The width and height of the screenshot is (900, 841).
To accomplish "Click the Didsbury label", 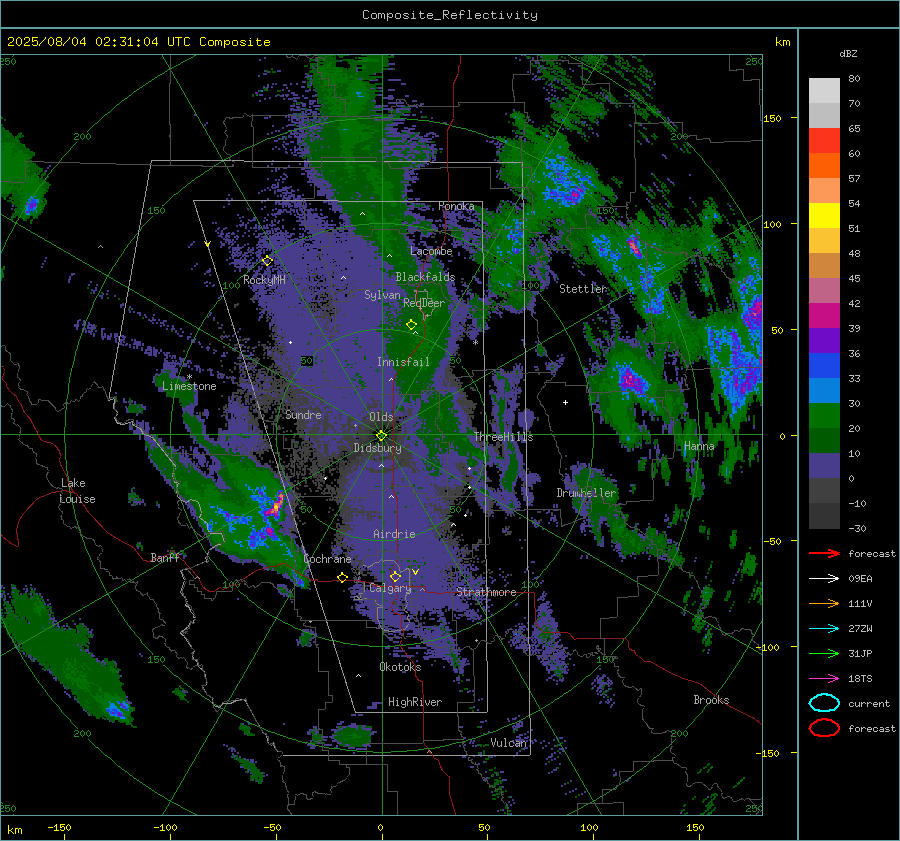I will (x=377, y=448).
